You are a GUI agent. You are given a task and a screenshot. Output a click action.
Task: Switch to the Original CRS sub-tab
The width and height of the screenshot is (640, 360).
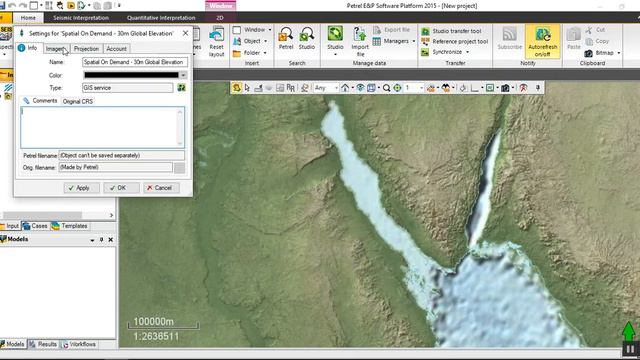[x=78, y=101]
